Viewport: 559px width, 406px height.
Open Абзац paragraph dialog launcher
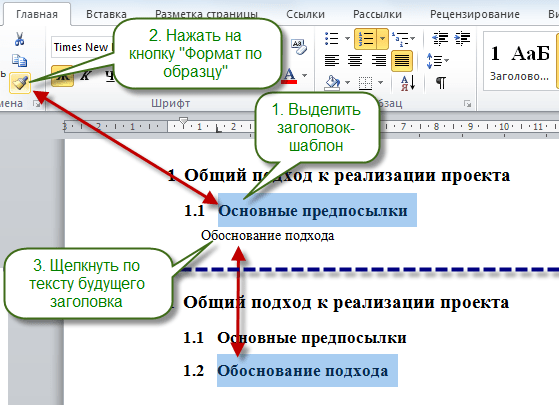click(467, 104)
